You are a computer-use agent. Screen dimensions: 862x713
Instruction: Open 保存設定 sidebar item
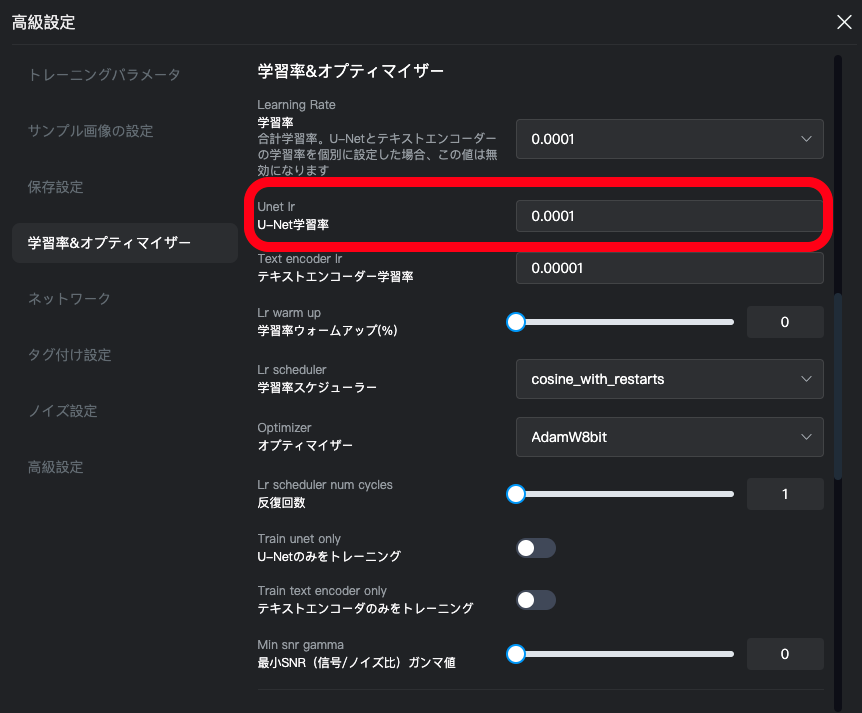click(55, 187)
